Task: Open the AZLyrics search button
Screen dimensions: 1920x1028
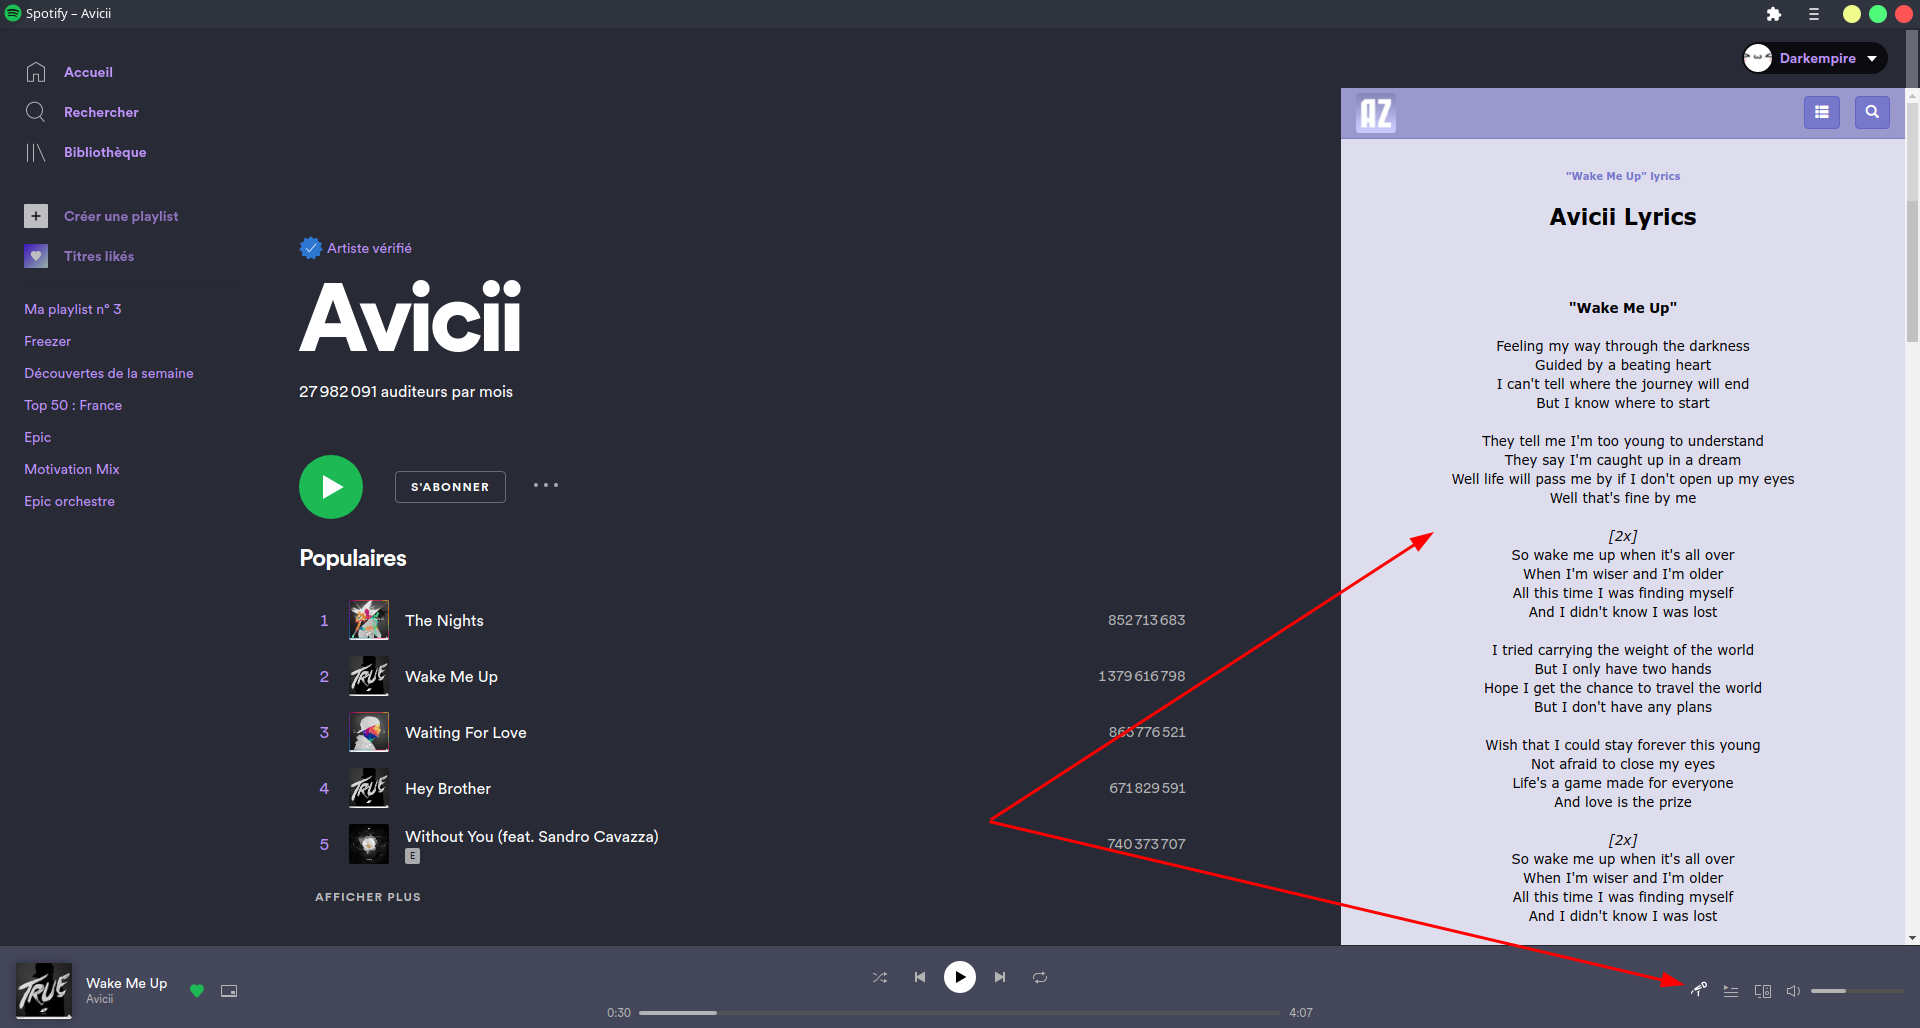Action: click(1872, 112)
